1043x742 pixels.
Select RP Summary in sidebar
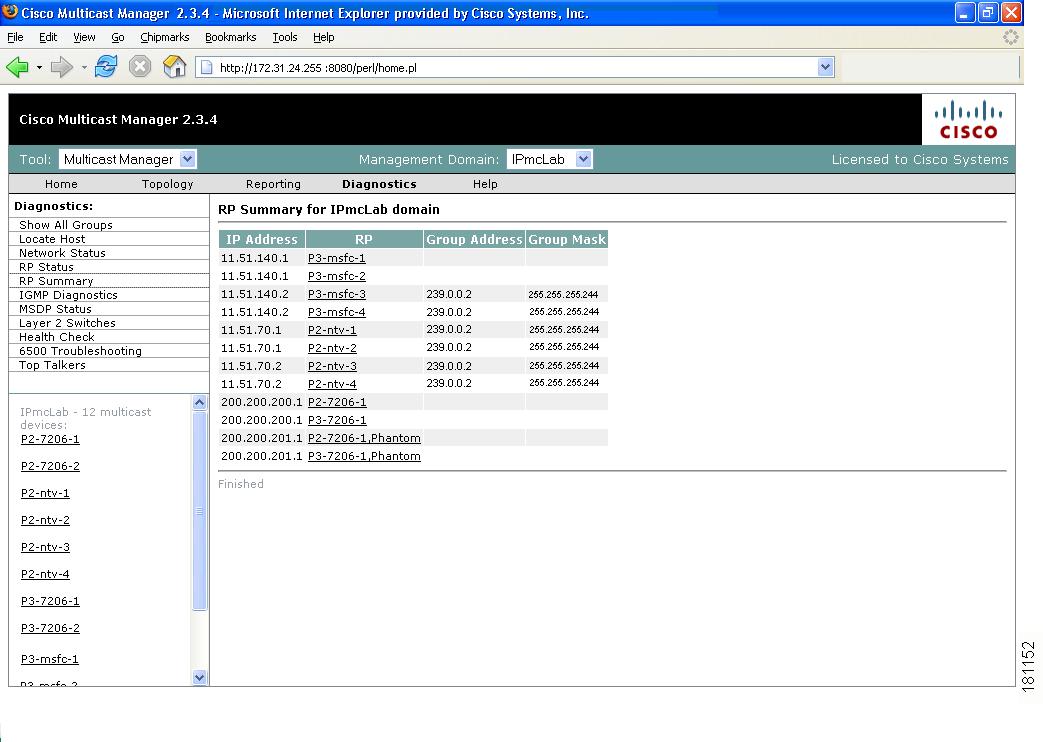tap(56, 281)
